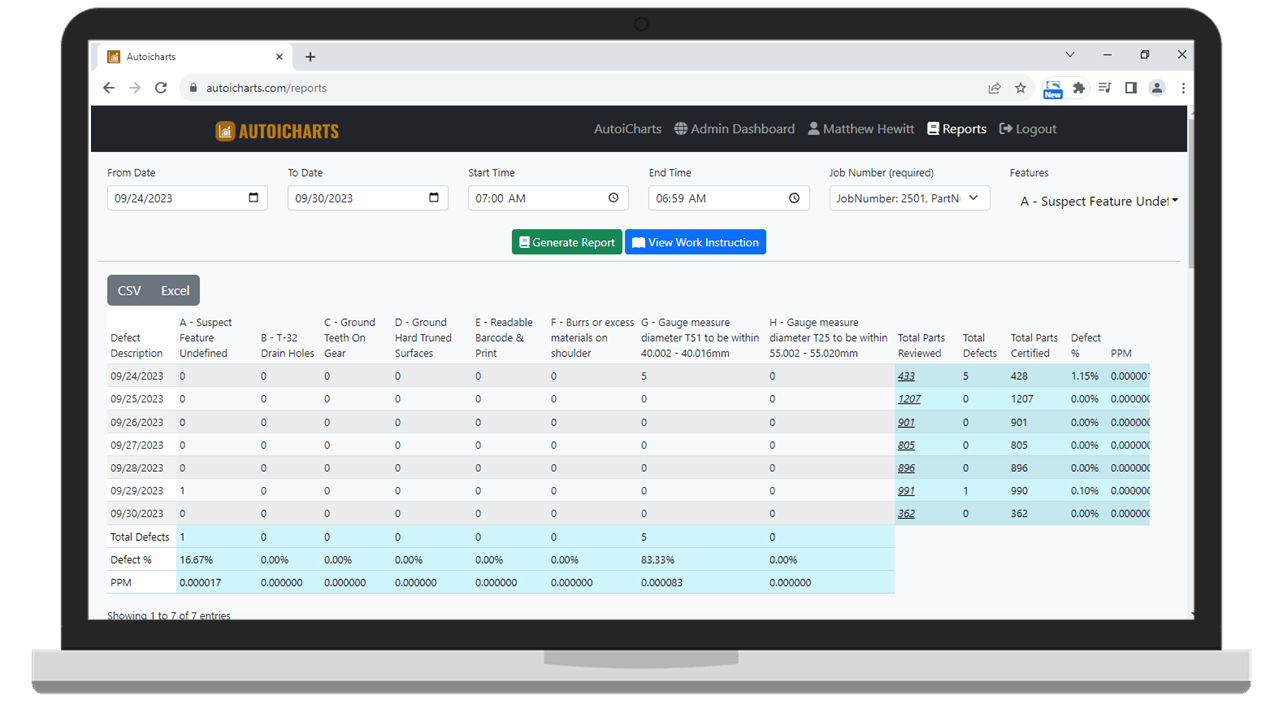Click the clock icon in Start Time
This screenshot has height=722, width=1282.
[614, 198]
